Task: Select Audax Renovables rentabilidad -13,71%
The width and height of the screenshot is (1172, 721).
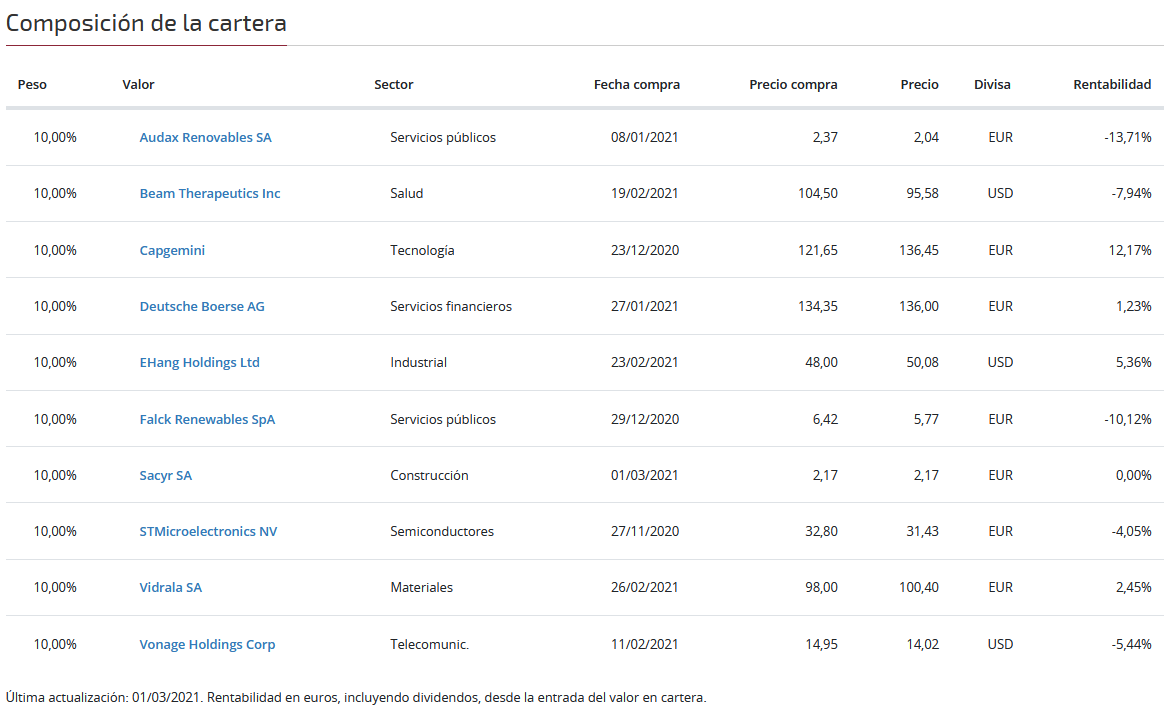Action: click(1128, 137)
